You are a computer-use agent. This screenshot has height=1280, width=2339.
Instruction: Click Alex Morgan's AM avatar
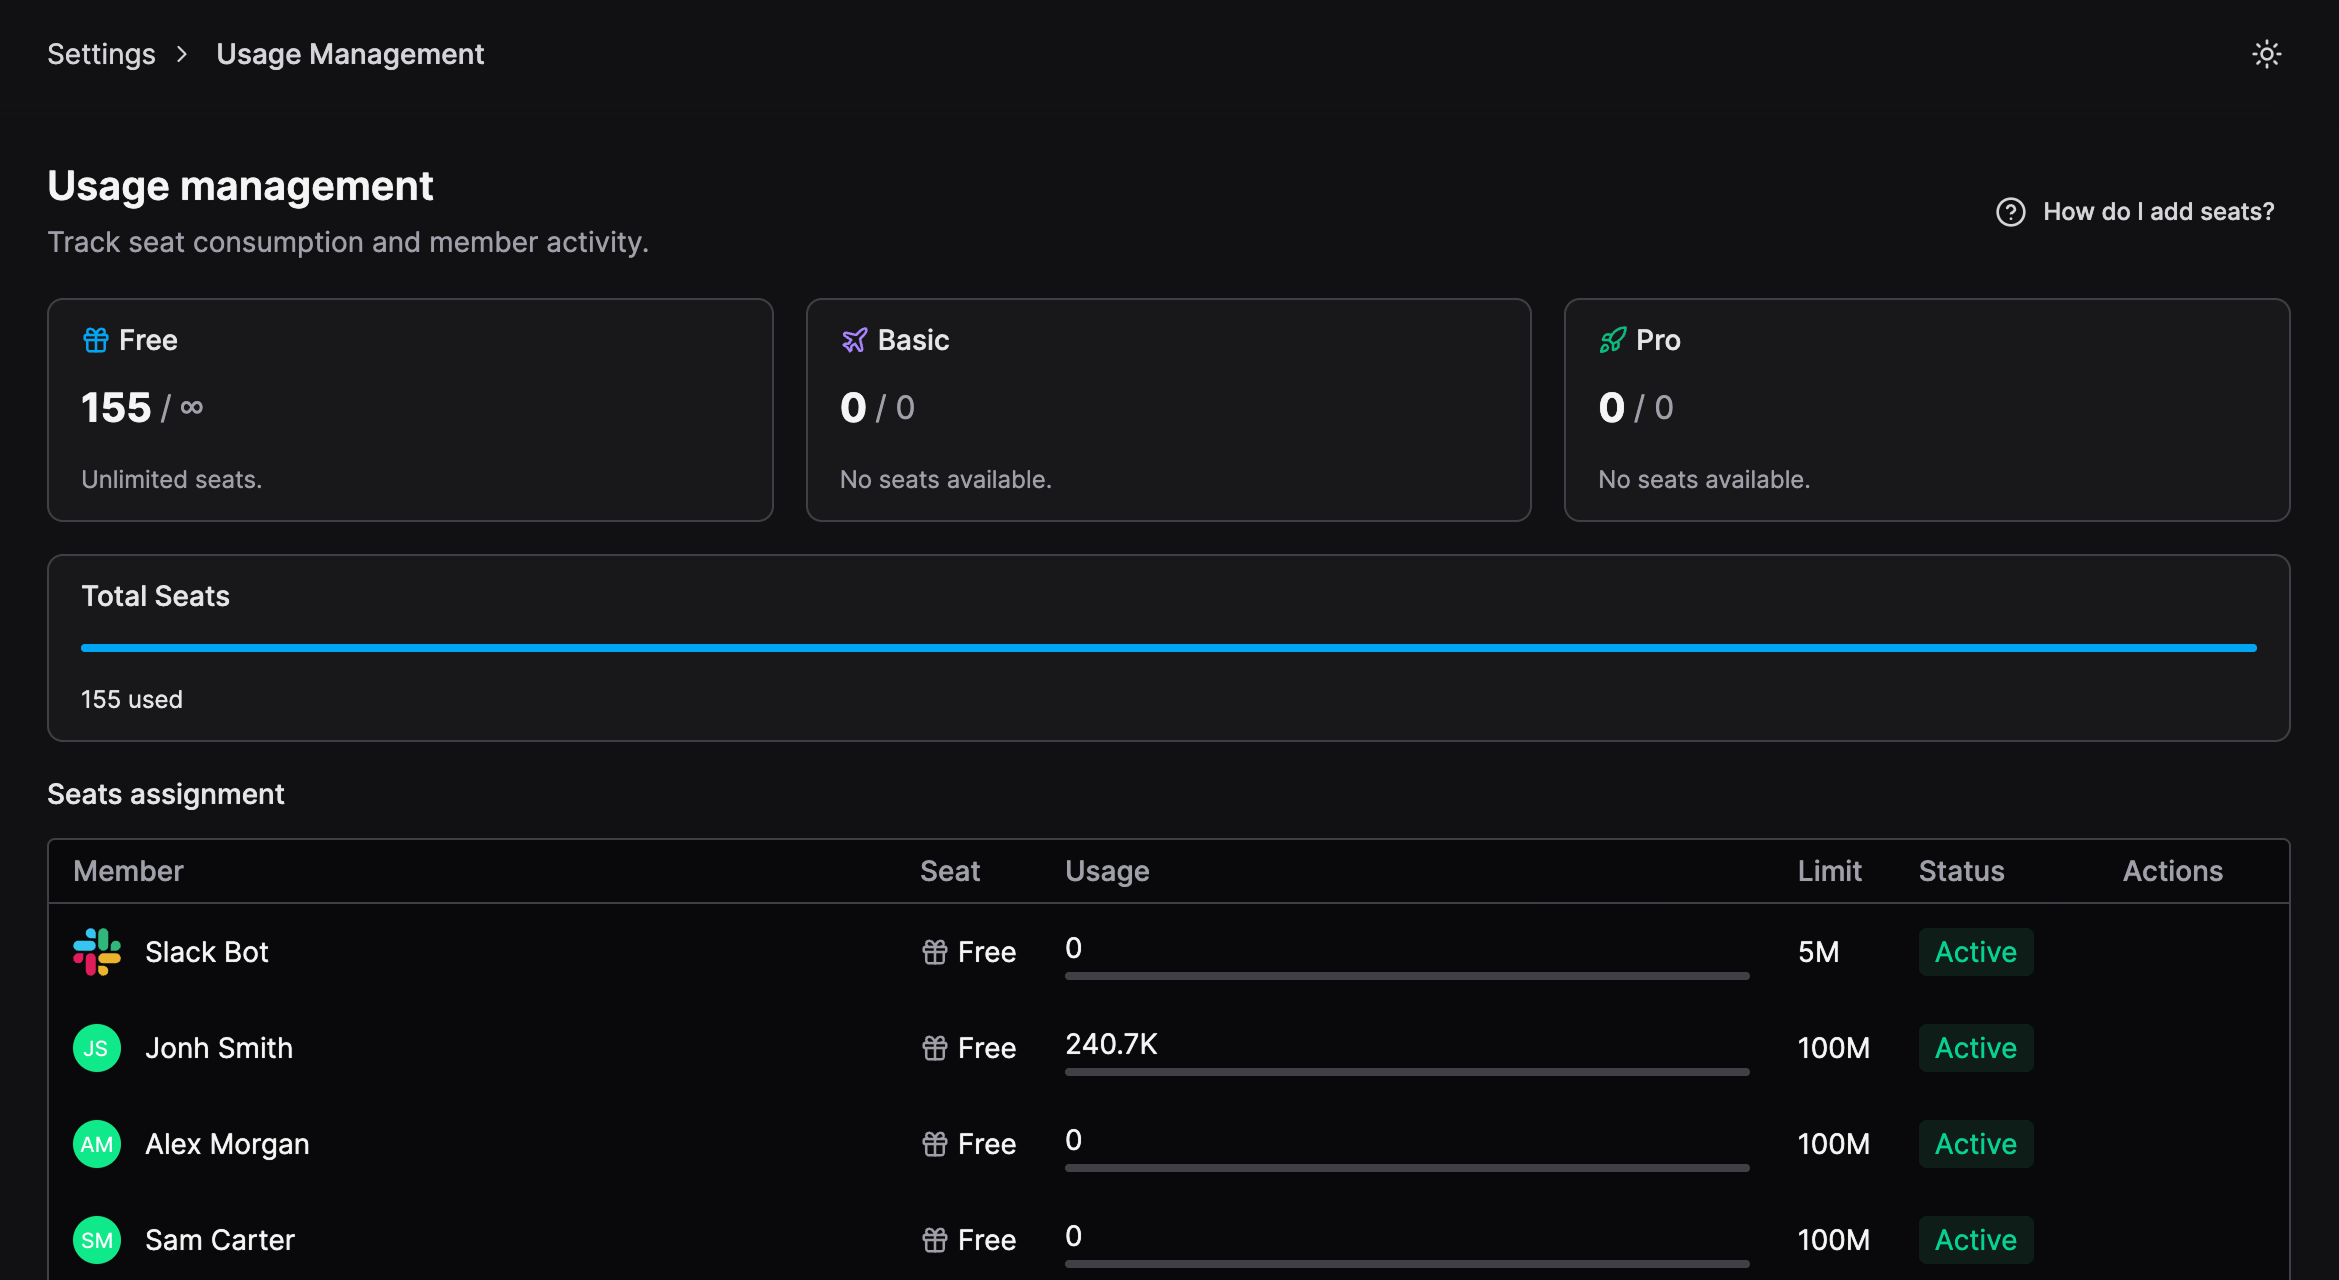(x=97, y=1143)
